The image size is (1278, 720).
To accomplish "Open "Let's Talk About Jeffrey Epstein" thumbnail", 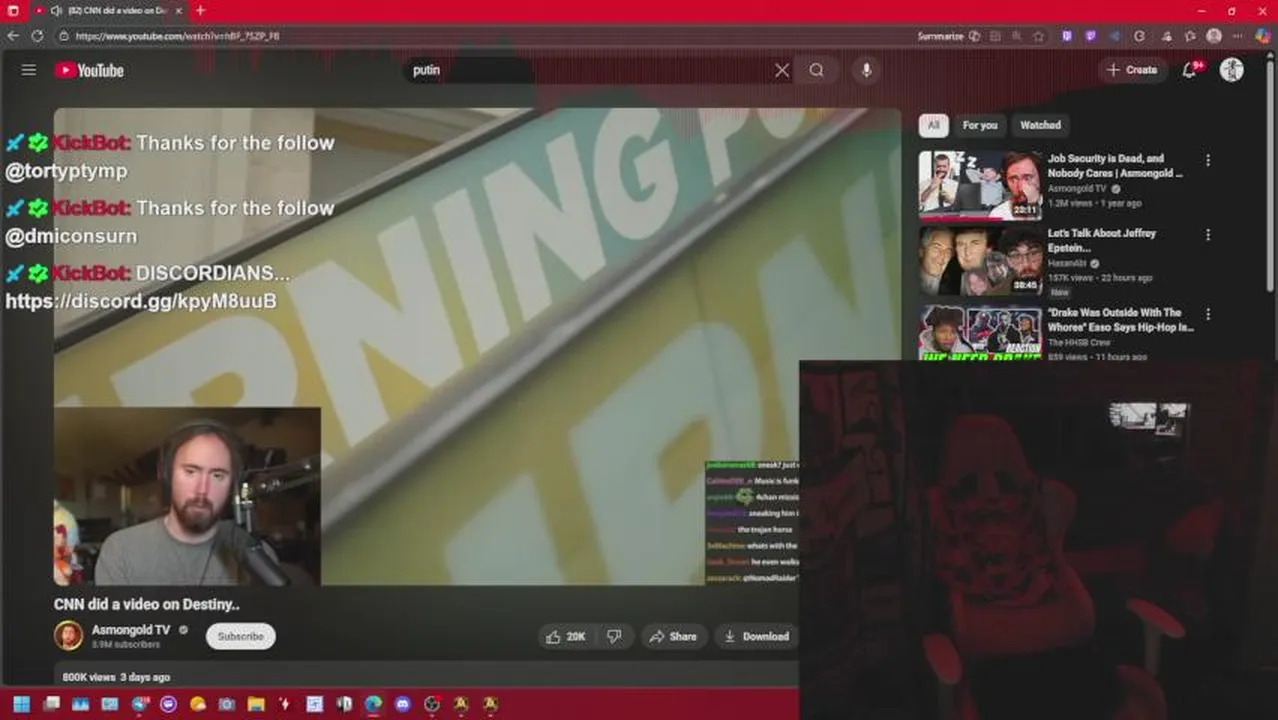I will point(980,260).
